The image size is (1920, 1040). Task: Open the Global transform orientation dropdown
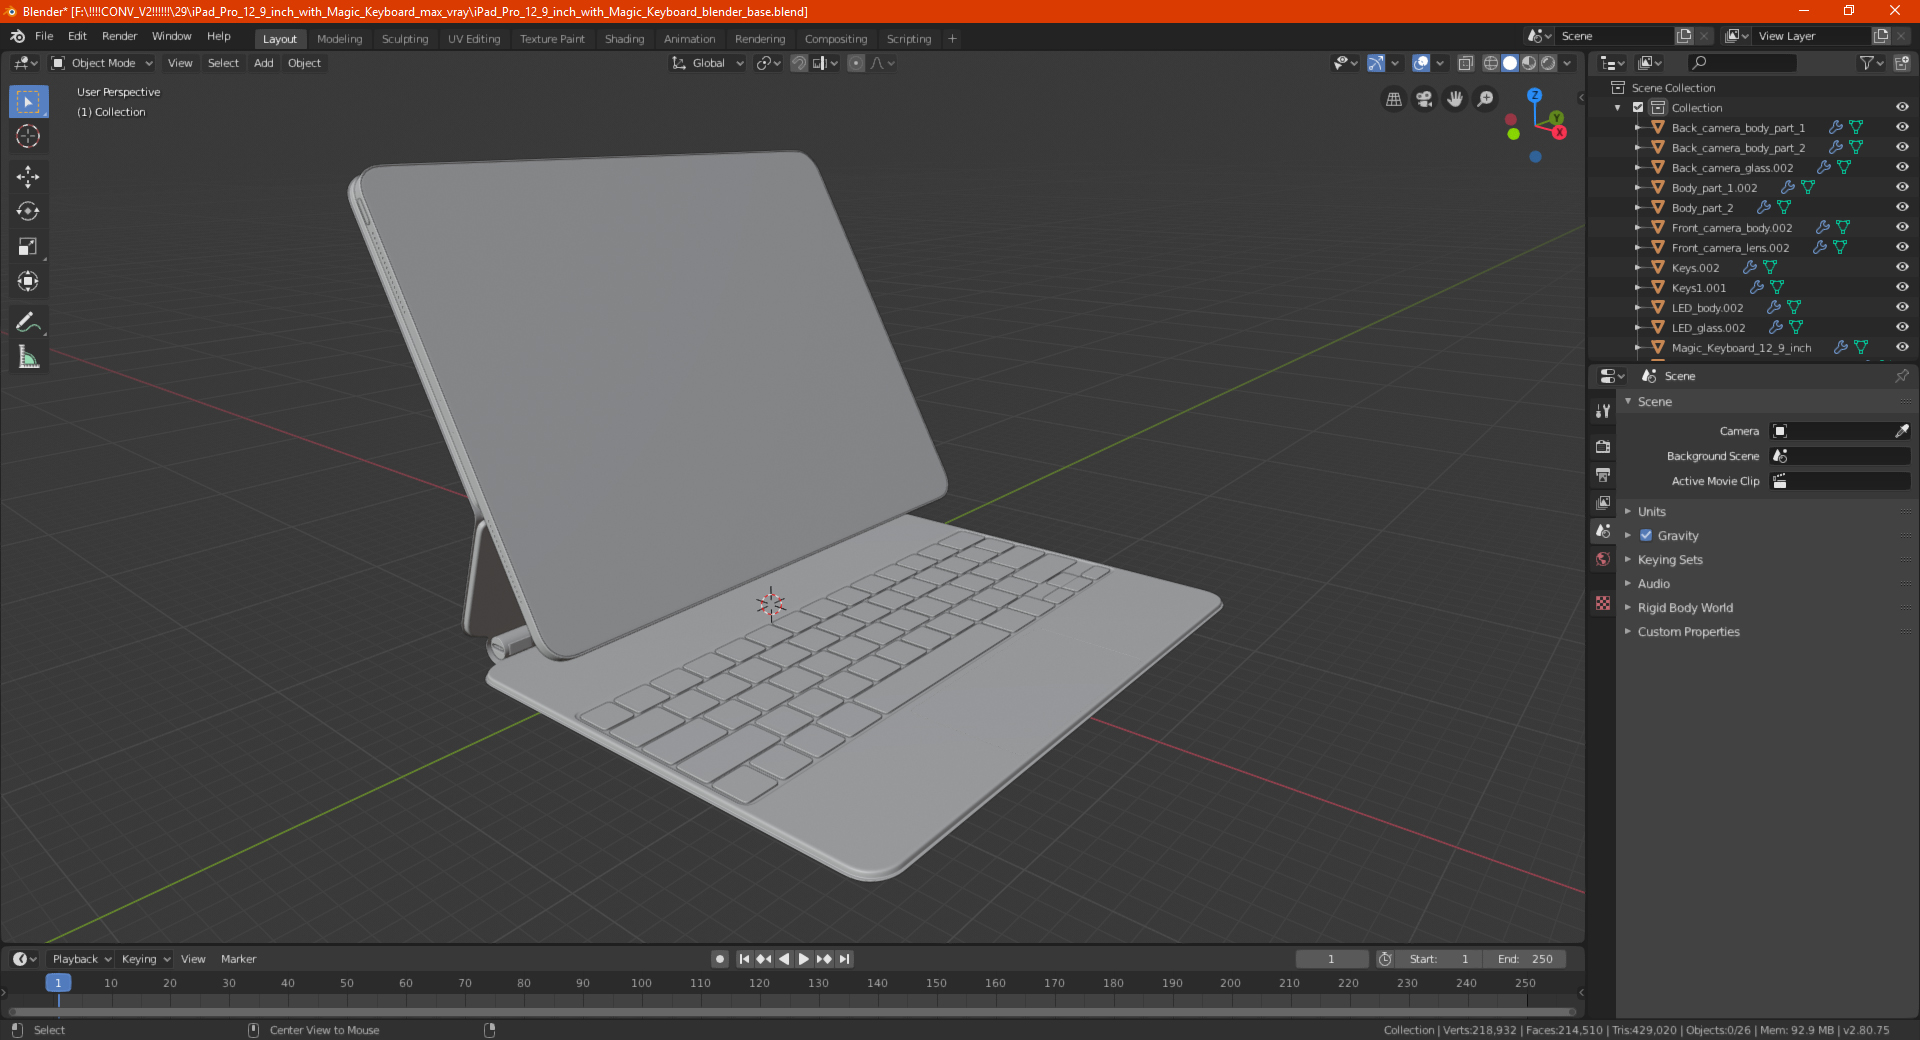click(708, 63)
